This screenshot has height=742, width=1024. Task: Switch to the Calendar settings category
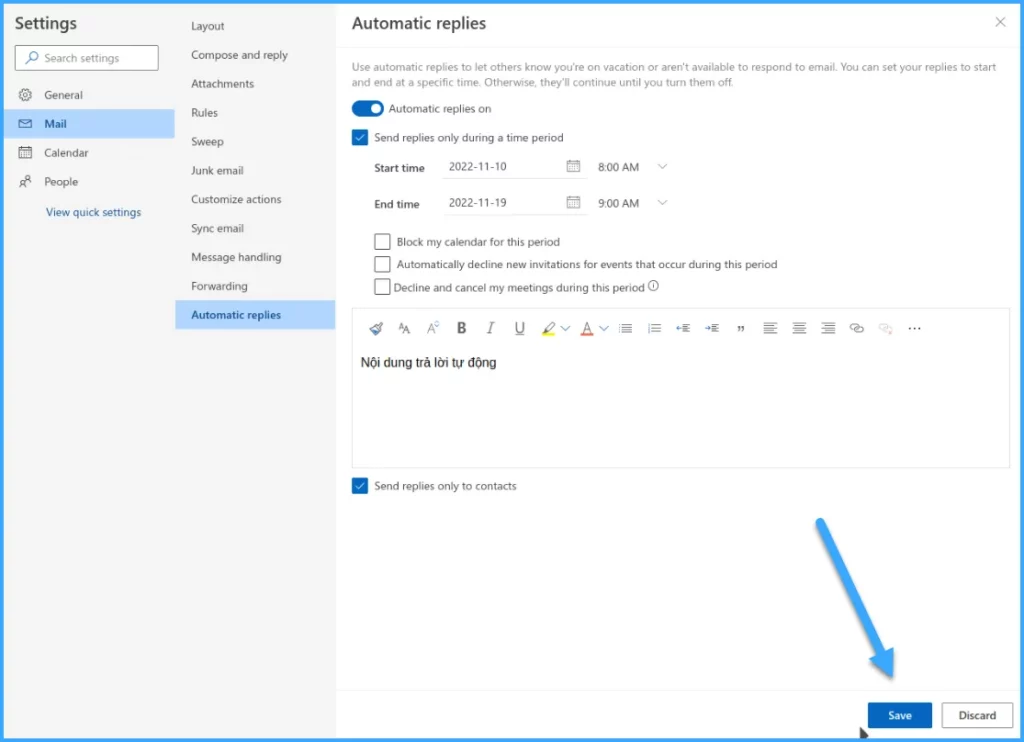point(66,153)
